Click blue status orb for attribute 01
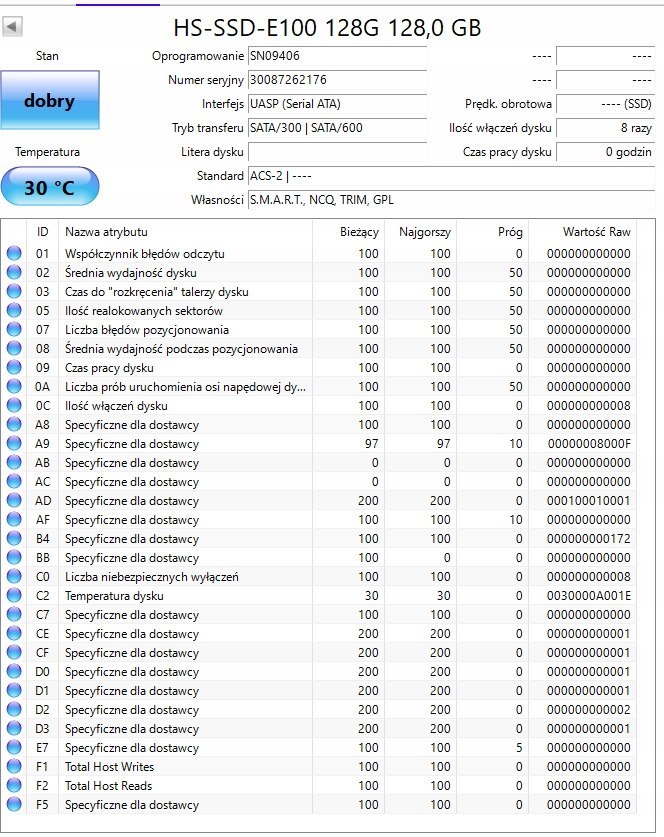This screenshot has width=664, height=837. (14, 254)
